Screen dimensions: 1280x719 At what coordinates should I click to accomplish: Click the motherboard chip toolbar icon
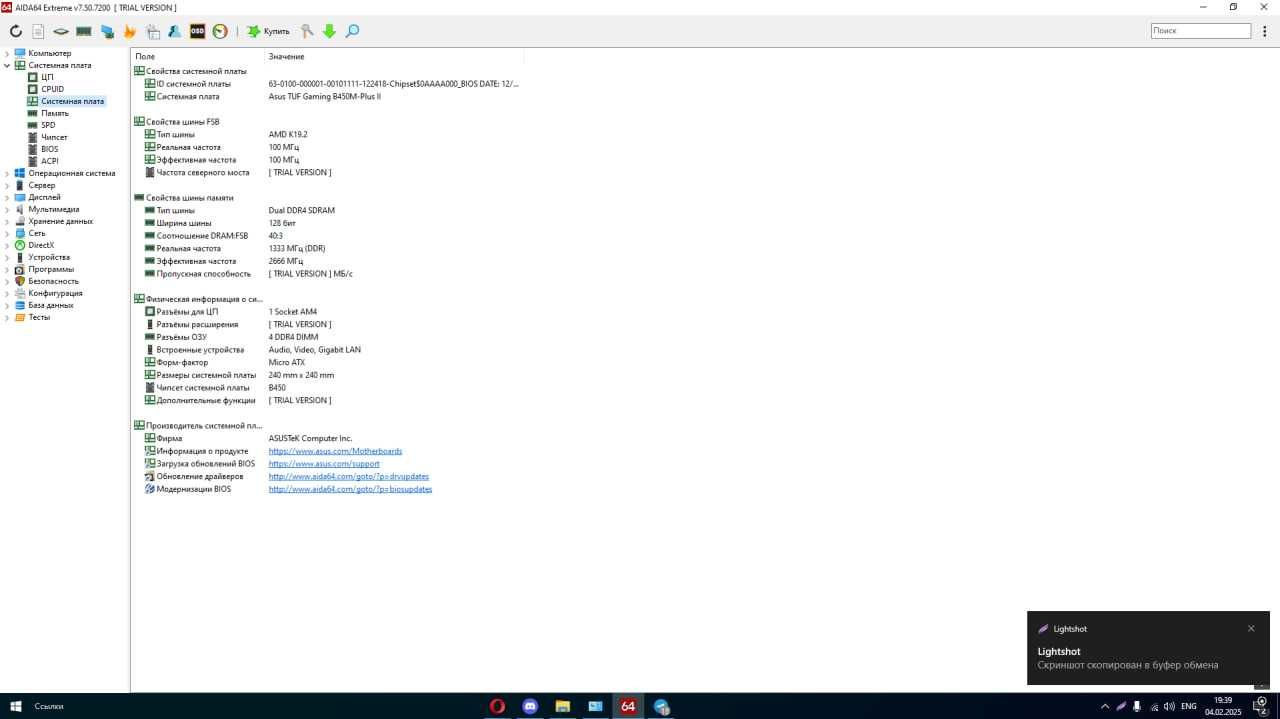click(61, 32)
